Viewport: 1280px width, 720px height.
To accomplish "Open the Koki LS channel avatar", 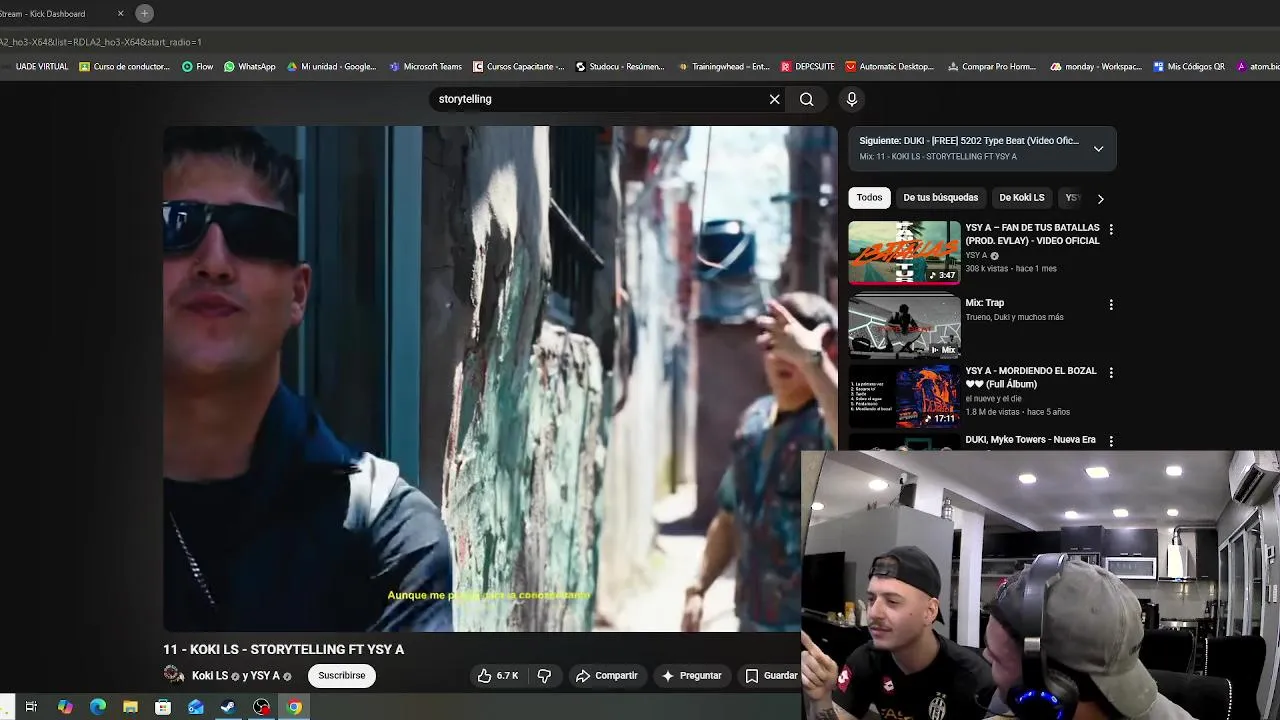I will pos(174,675).
